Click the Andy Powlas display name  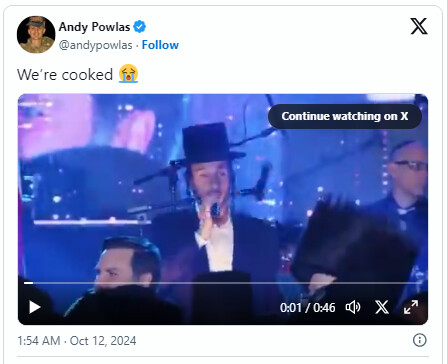[x=94, y=27]
